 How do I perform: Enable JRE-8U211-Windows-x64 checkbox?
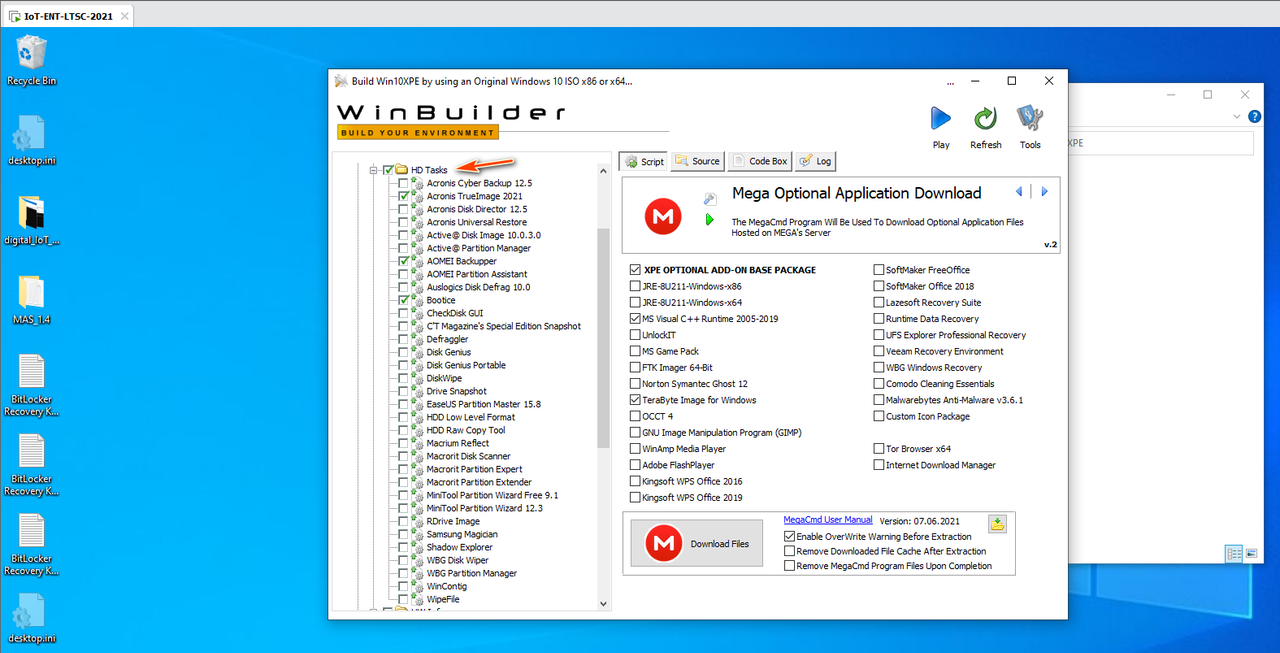(635, 302)
